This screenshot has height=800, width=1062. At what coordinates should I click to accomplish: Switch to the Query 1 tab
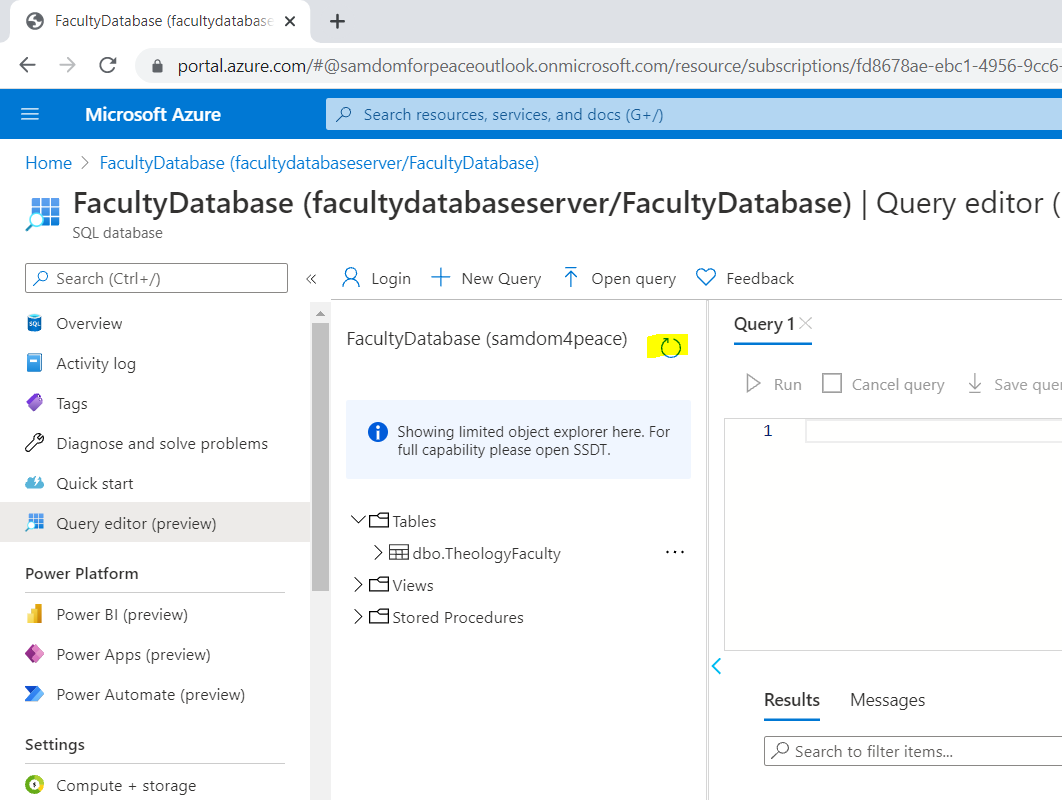tap(764, 324)
